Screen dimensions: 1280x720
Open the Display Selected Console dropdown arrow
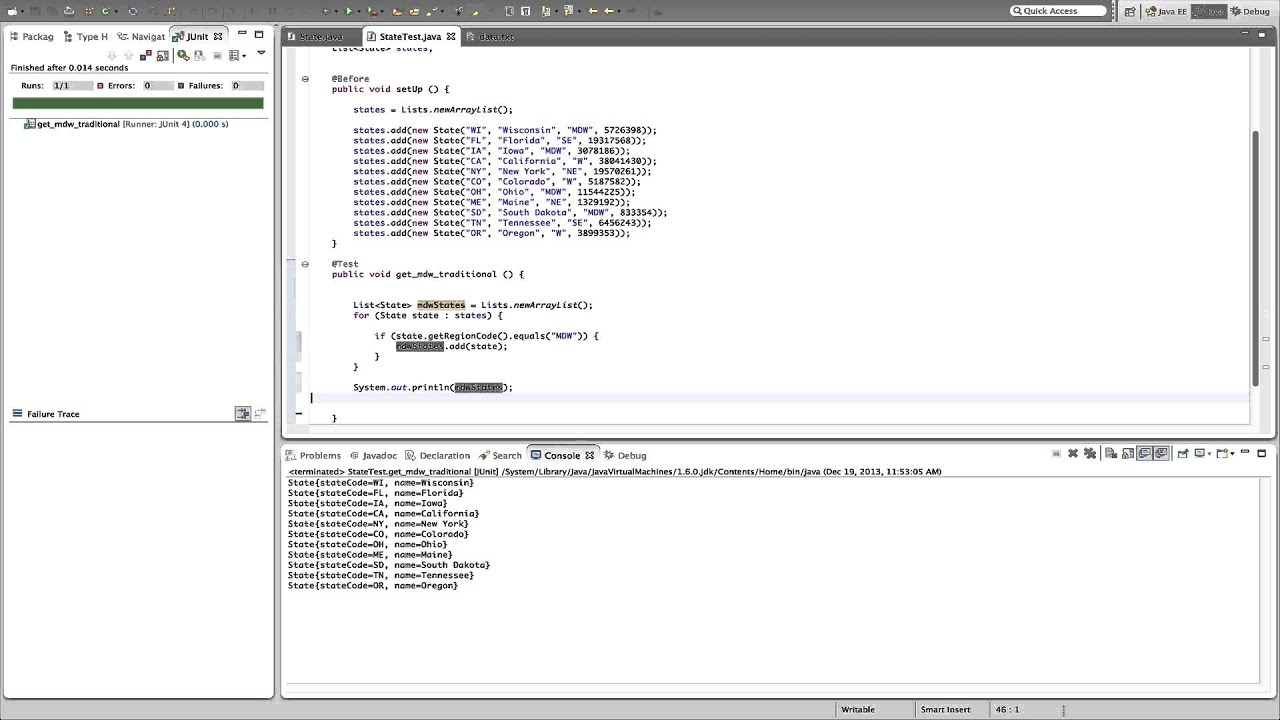pos(1210,454)
